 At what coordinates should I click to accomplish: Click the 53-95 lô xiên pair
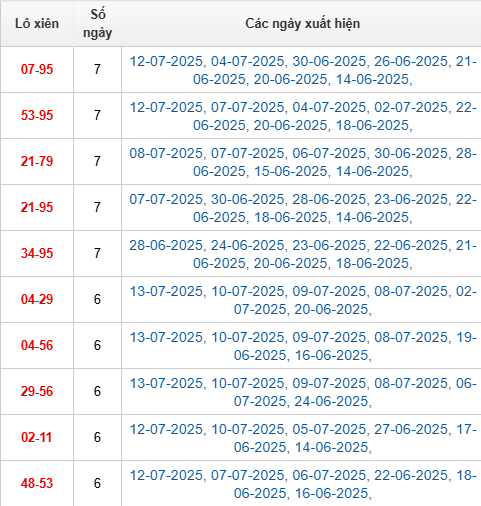click(x=37, y=115)
